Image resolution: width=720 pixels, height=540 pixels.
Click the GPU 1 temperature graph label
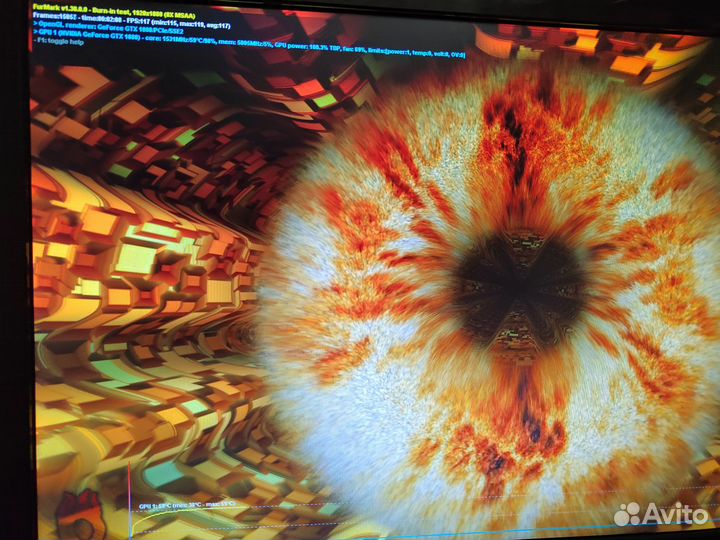click(x=187, y=506)
